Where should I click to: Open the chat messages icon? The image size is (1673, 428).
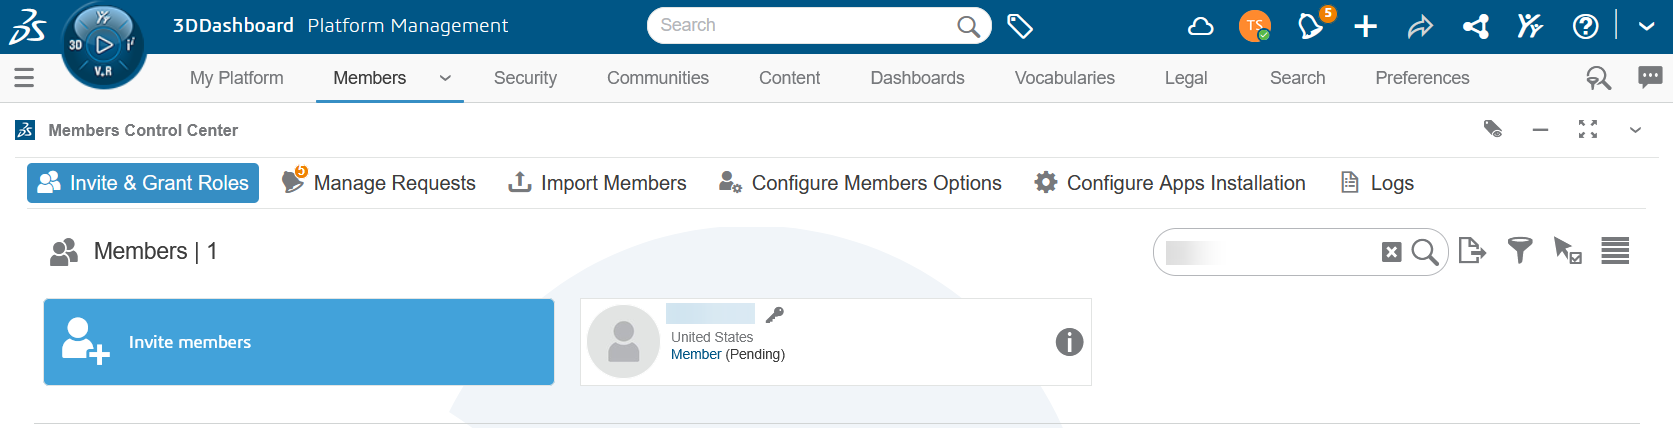point(1650,77)
